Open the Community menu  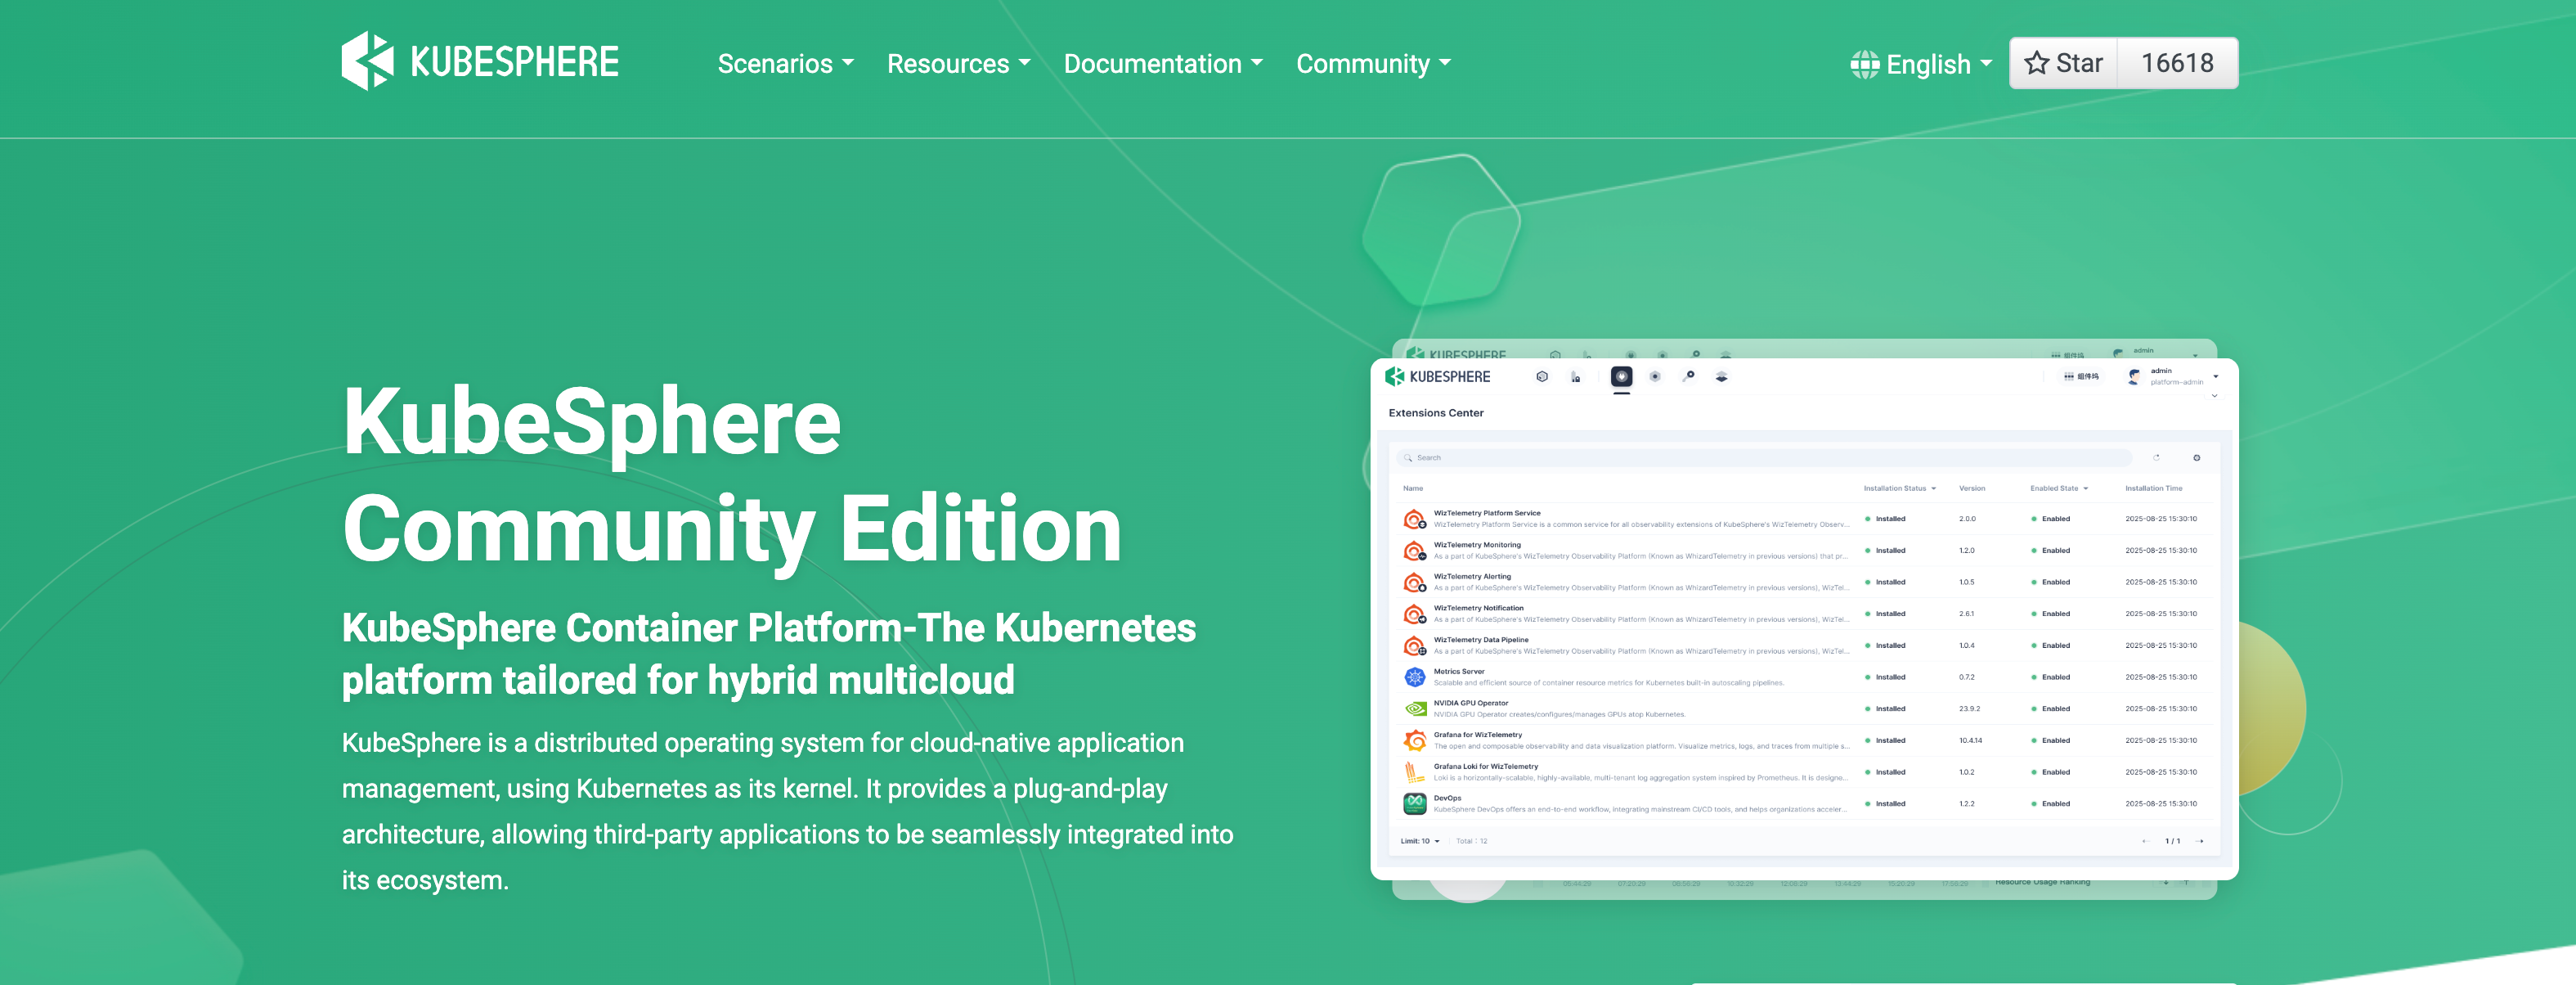point(1373,64)
